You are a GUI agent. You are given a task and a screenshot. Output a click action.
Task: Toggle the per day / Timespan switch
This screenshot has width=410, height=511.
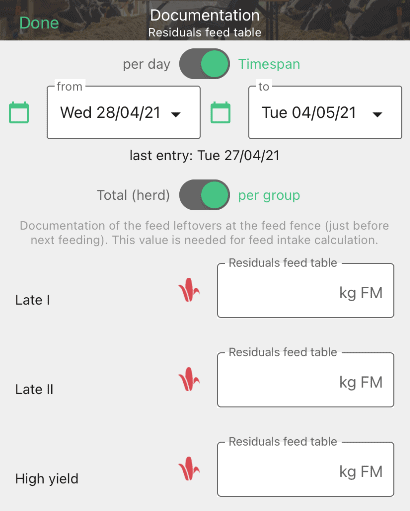pyautogui.click(x=204, y=64)
